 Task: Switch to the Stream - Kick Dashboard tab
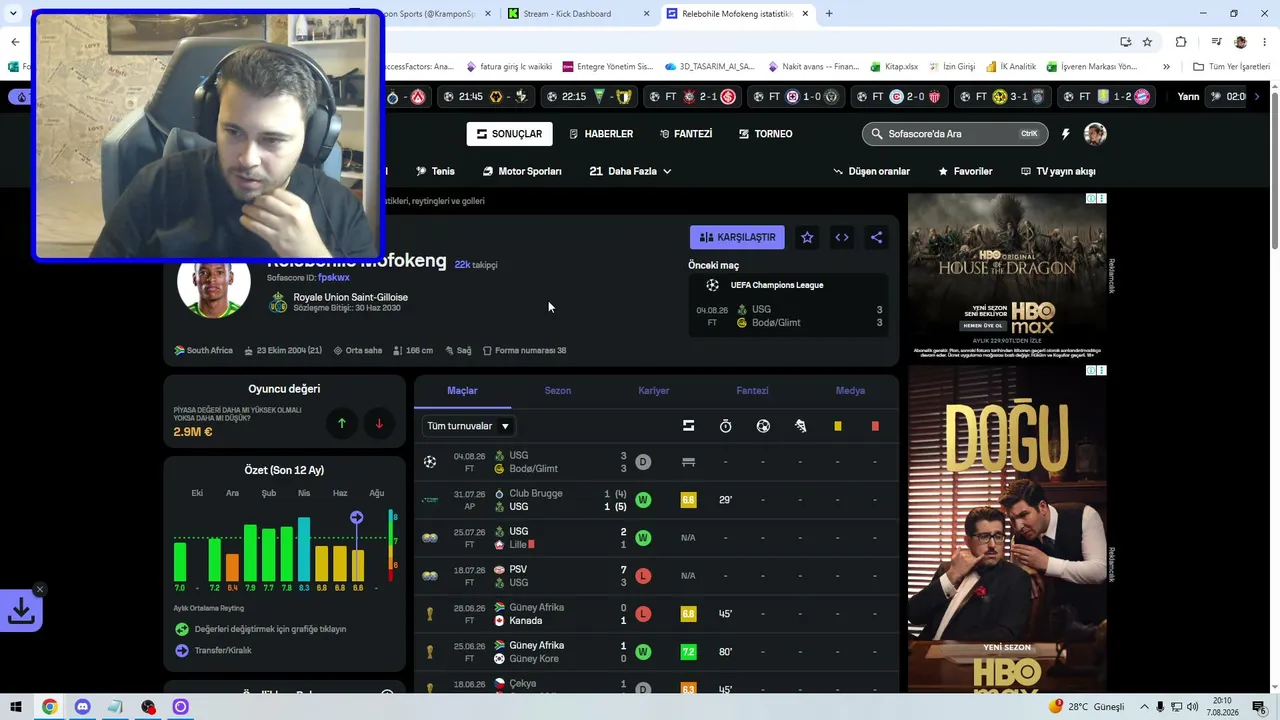point(579,13)
